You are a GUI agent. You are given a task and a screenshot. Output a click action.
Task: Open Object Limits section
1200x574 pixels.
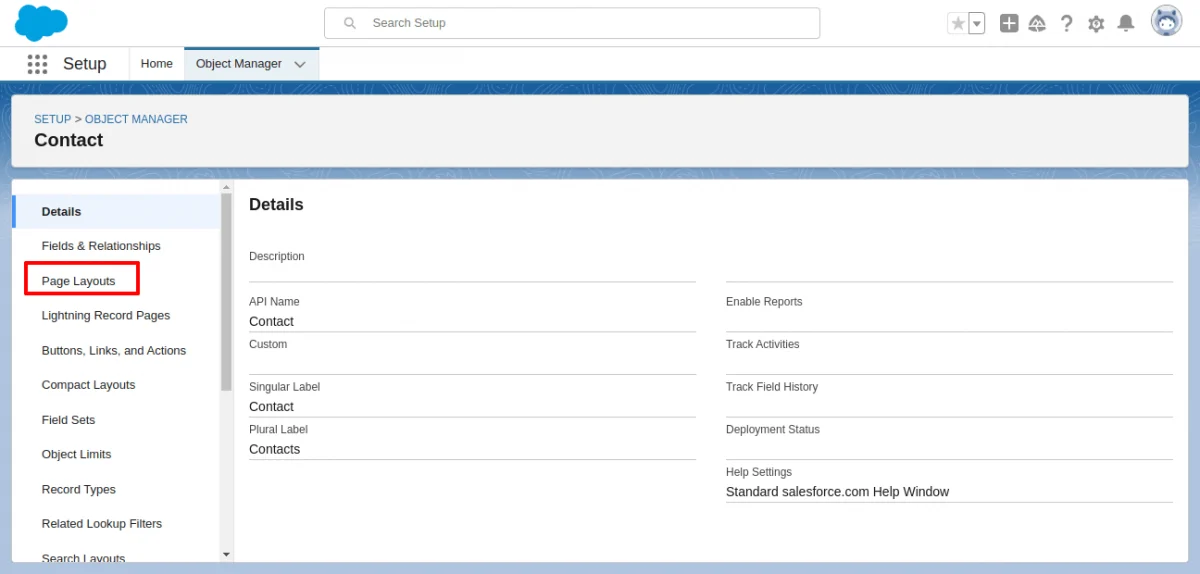[x=77, y=454]
